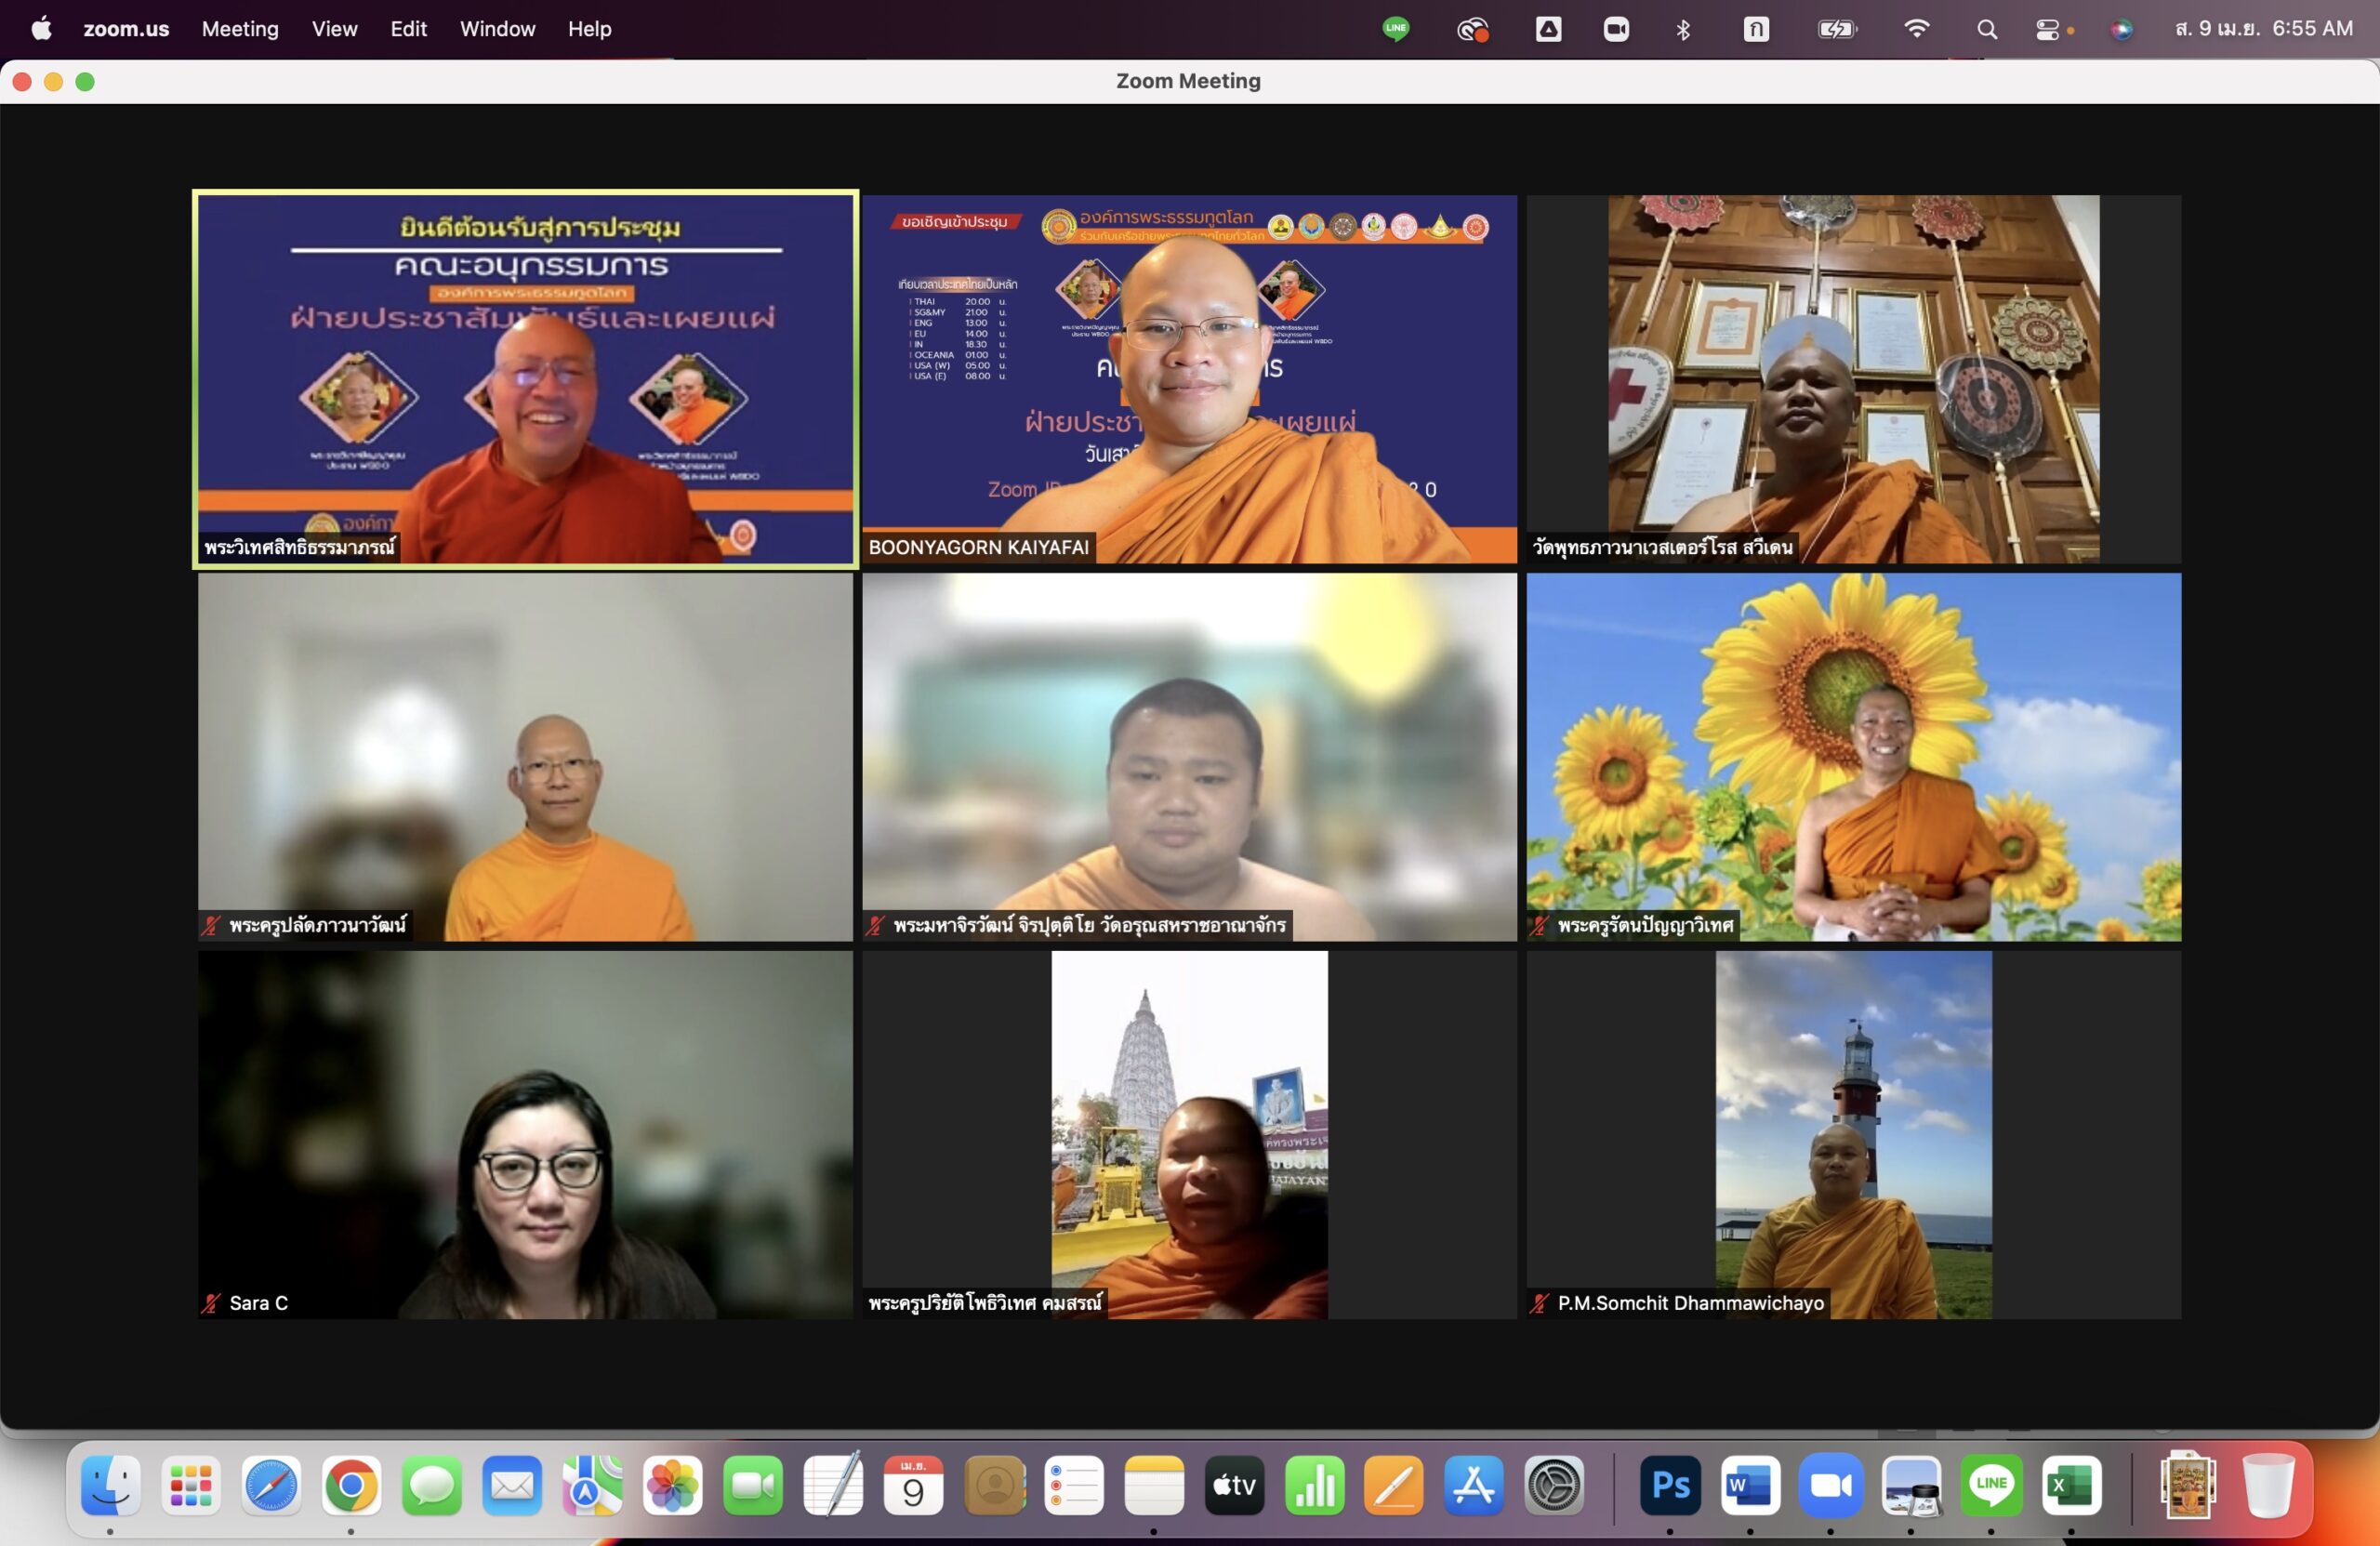Image resolution: width=2380 pixels, height=1546 pixels.
Task: Click the Bluetooth menu bar icon
Action: 1683,29
